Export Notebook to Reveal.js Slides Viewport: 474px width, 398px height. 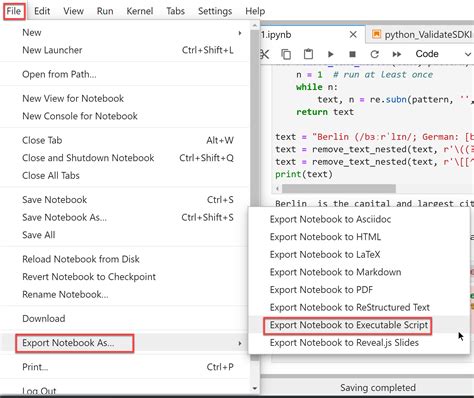(359, 343)
